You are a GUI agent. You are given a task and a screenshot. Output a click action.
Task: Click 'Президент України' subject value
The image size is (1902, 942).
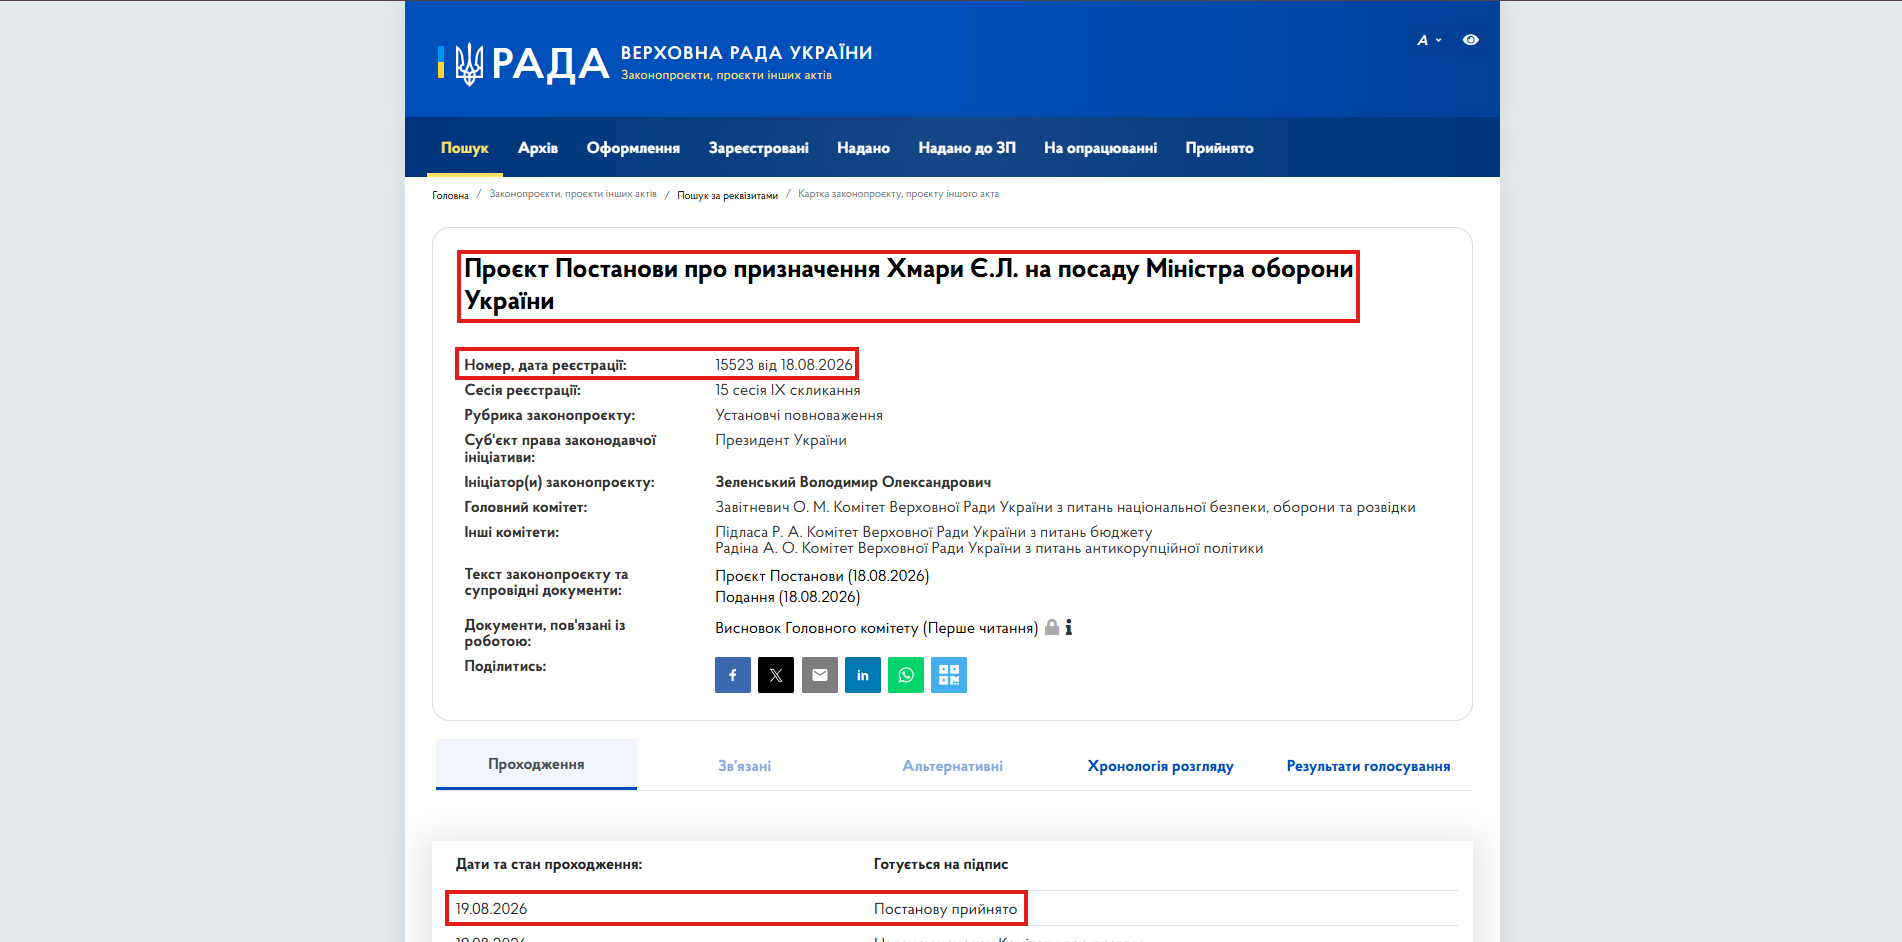(781, 440)
